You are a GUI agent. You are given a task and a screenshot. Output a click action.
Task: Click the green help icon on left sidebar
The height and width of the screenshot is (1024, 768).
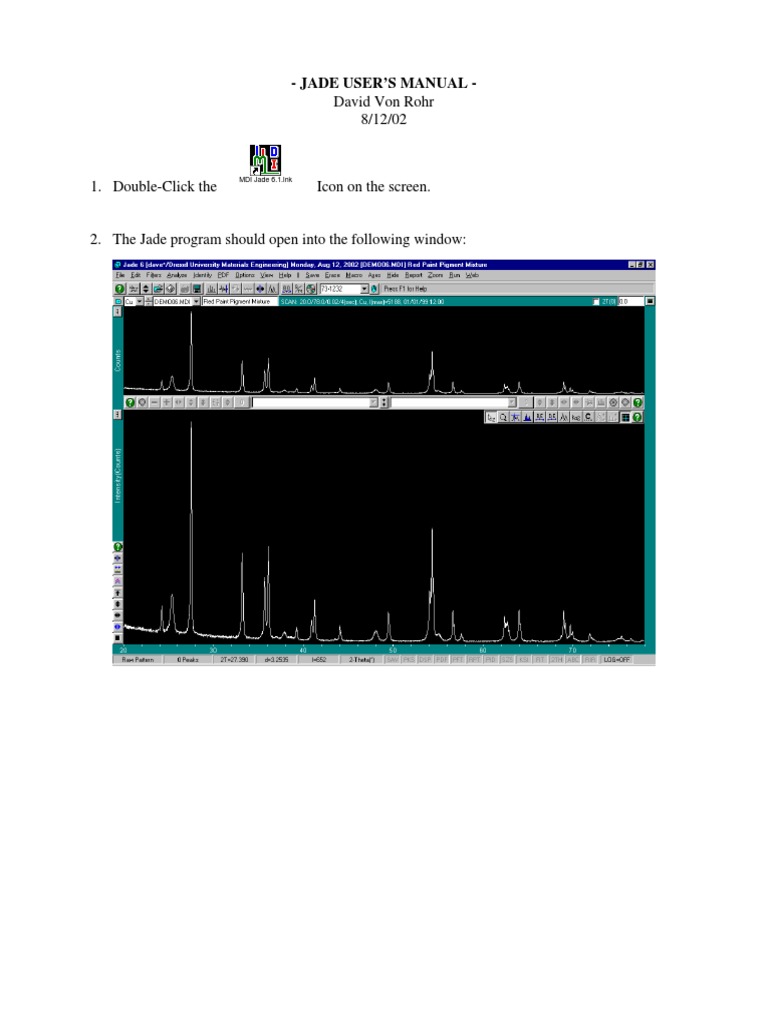coord(118,547)
